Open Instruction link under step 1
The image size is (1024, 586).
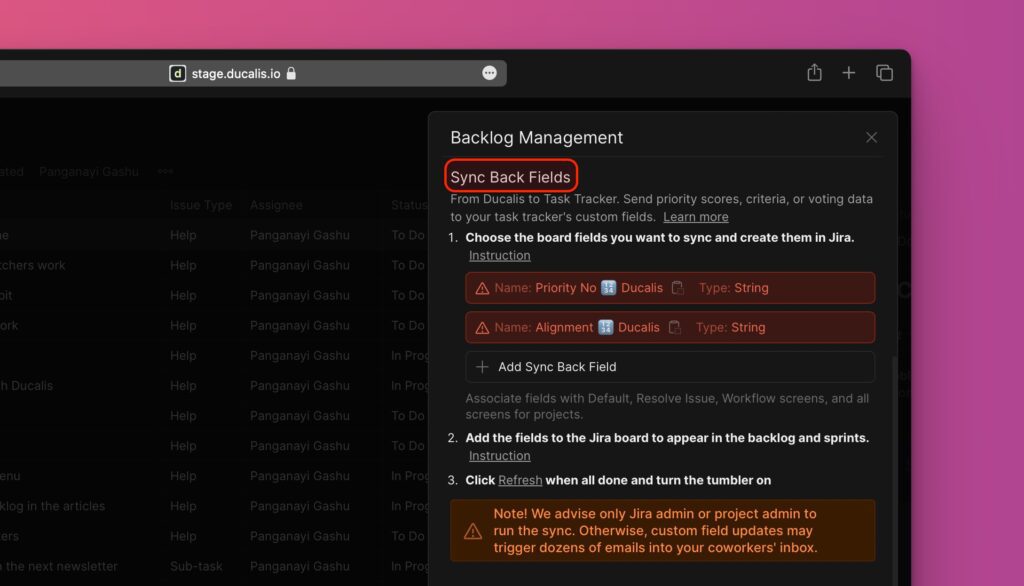(500, 255)
